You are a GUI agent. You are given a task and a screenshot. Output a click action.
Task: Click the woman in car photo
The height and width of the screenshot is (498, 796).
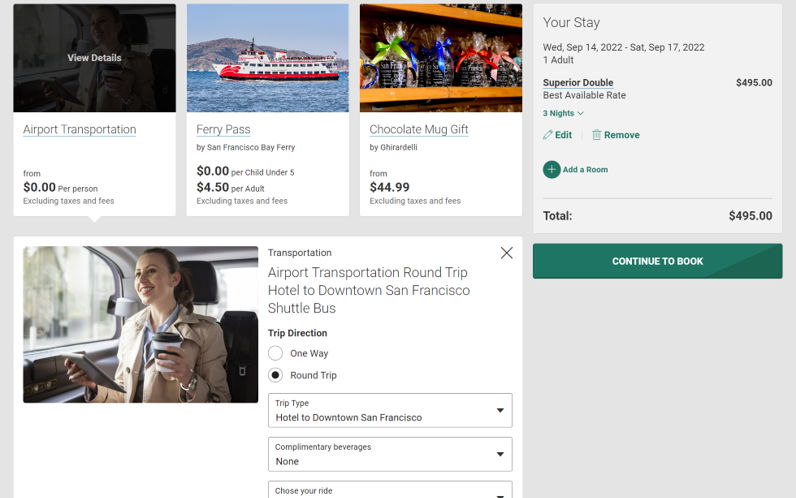(141, 324)
